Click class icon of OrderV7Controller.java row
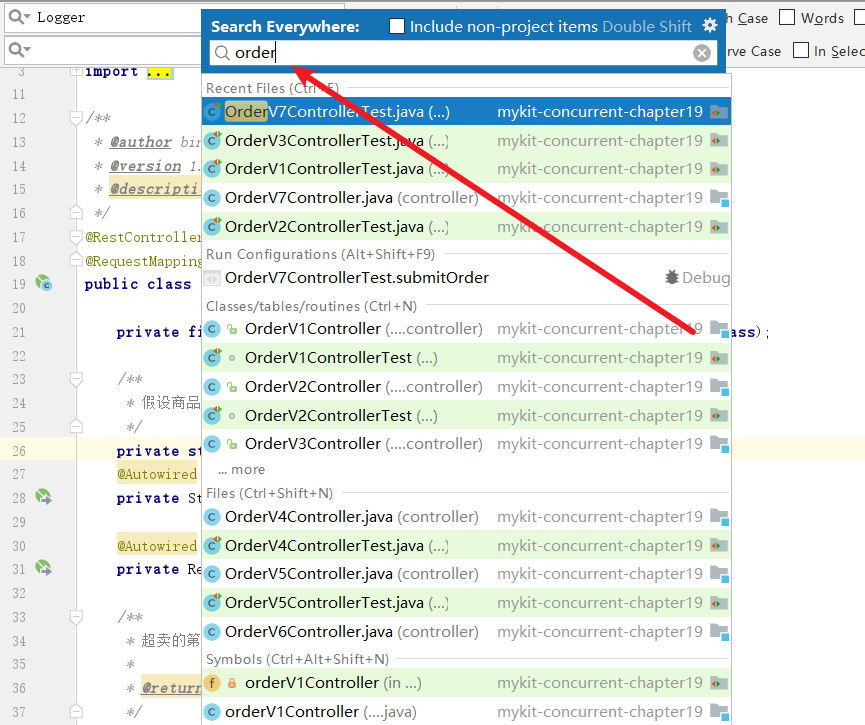Screen dimensions: 865x725 (x=212, y=198)
